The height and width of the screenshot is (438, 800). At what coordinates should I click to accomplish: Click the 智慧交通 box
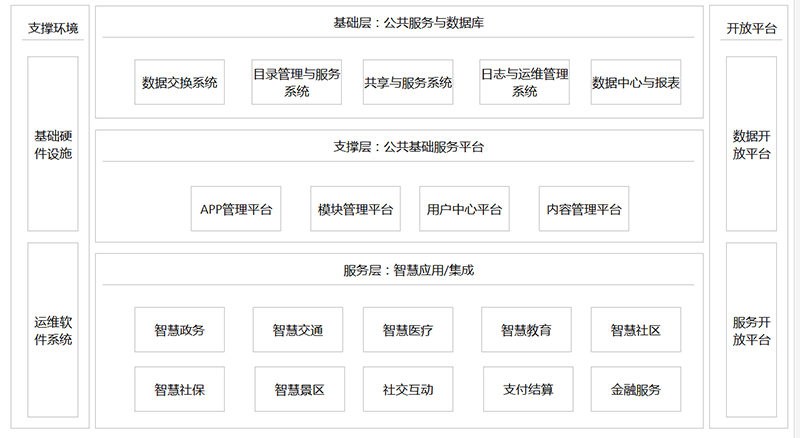[298, 329]
